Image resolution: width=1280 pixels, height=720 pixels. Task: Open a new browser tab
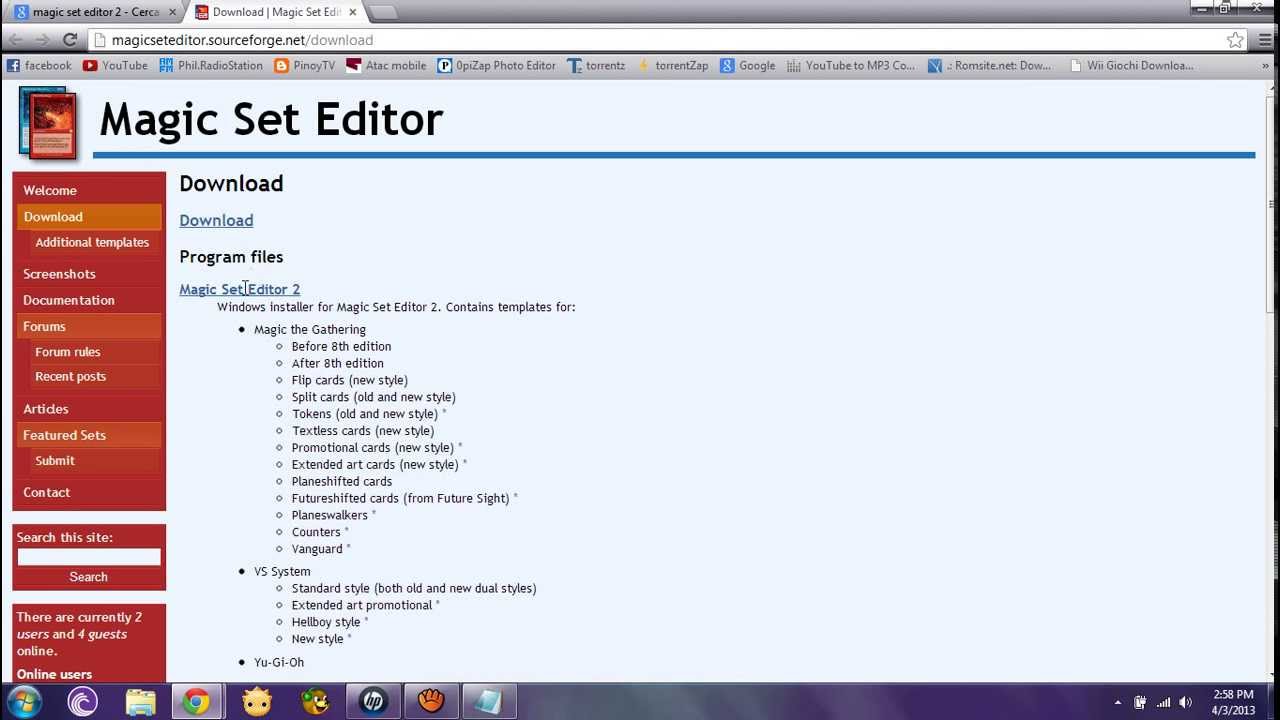click(x=383, y=12)
